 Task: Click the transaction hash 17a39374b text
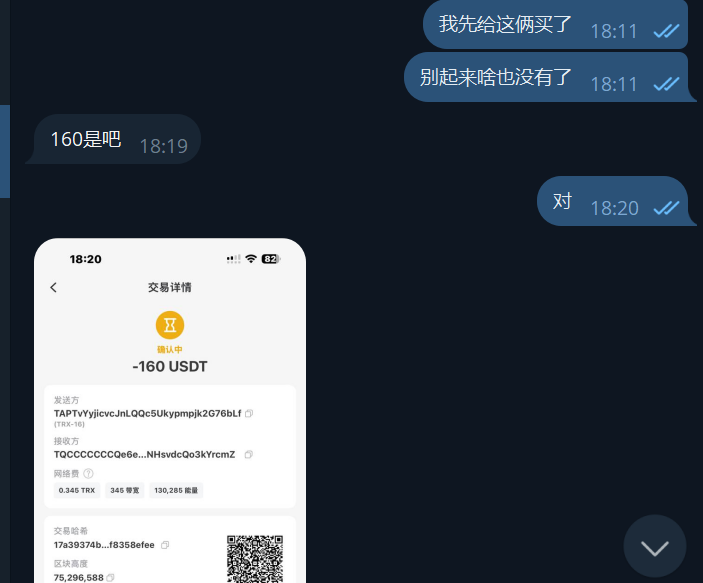click(104, 545)
